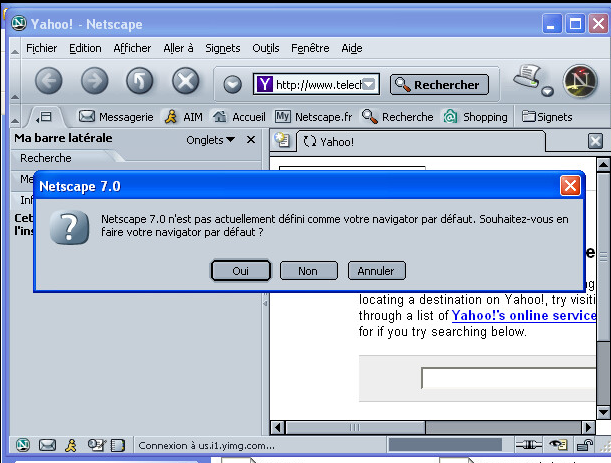The image size is (611, 463).
Task: Click Annuler in Netscape 7.0 dialog
Action: point(376,271)
